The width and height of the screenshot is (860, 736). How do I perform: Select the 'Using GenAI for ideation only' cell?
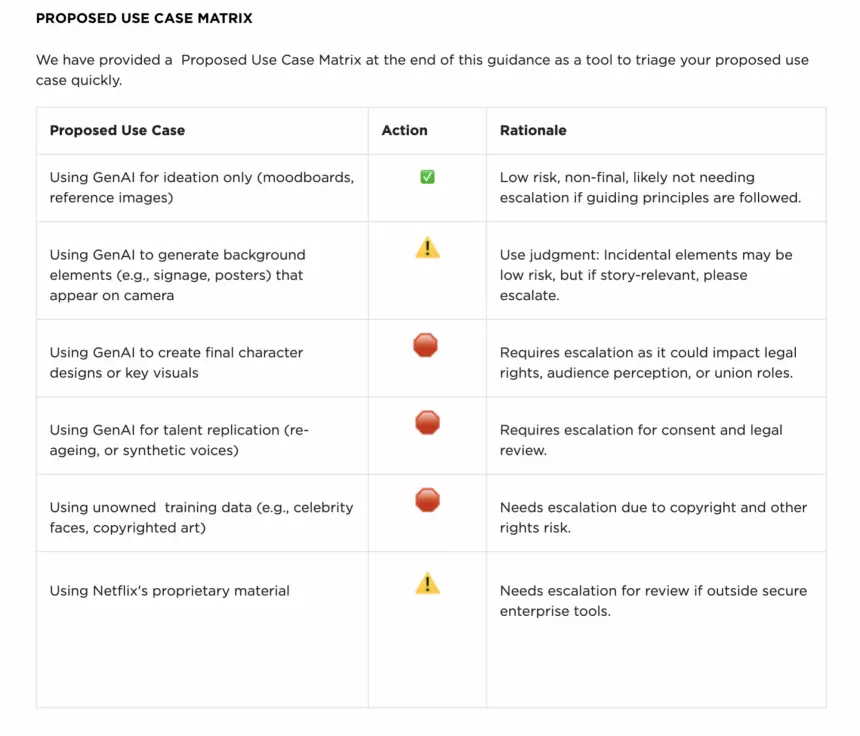click(x=202, y=187)
